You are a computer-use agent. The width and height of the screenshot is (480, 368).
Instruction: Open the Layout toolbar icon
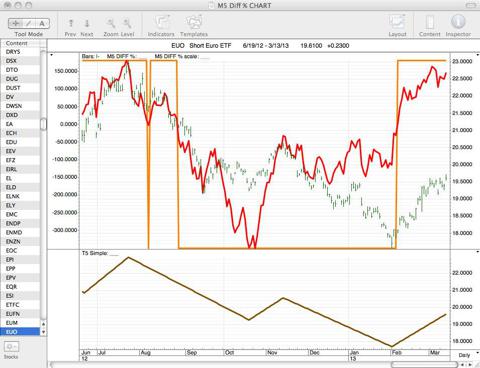coord(397,23)
